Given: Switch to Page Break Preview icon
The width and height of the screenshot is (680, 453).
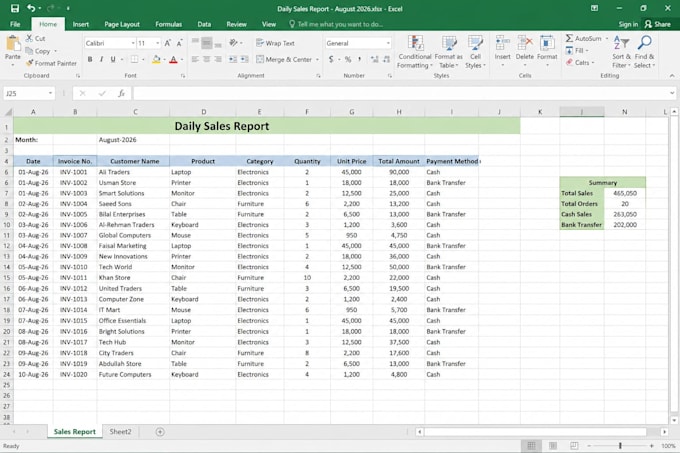Looking at the screenshot, I should click(574, 446).
